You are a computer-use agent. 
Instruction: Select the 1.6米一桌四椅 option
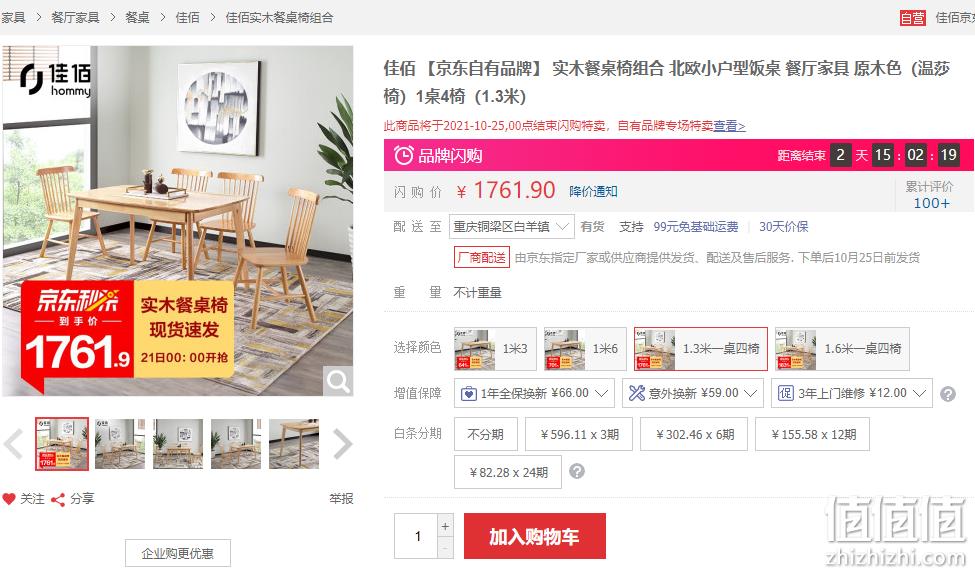point(842,349)
